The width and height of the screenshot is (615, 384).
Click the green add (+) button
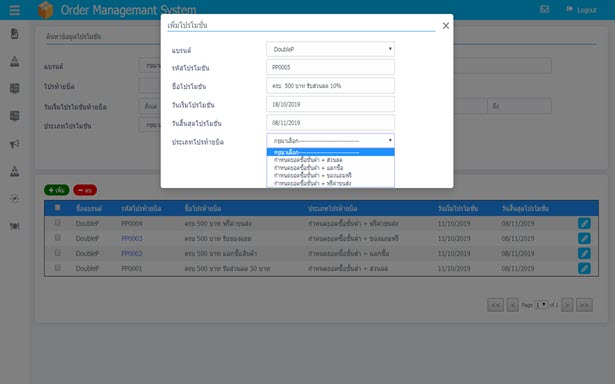point(56,190)
